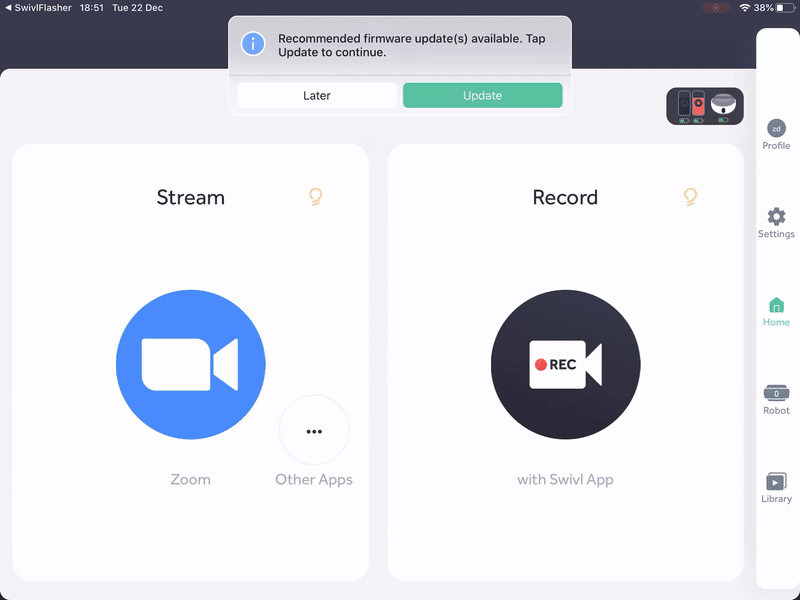The image size is (800, 600).
Task: Open the markers and robot battery status panel
Action: (x=705, y=106)
